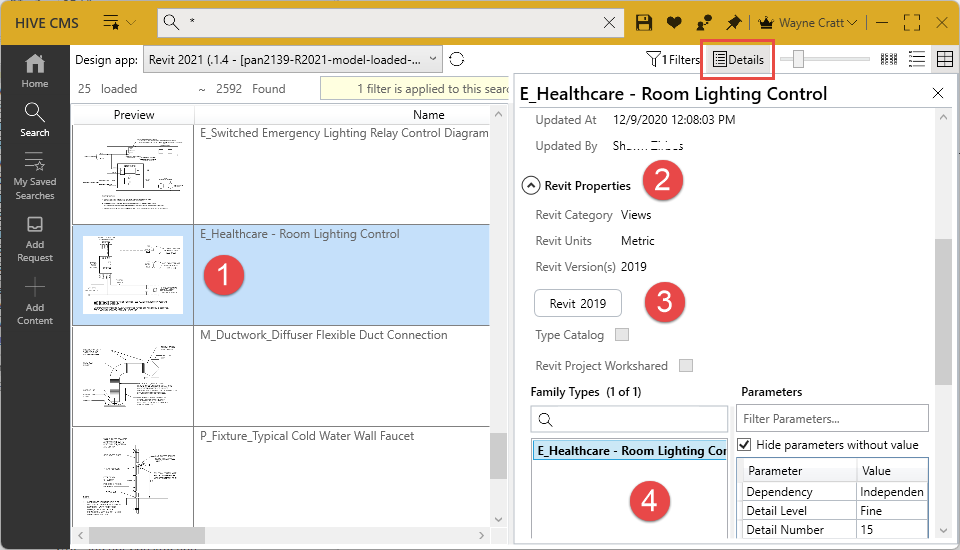960x550 pixels.
Task: Click the Dependency parameter row
Action: point(834,492)
